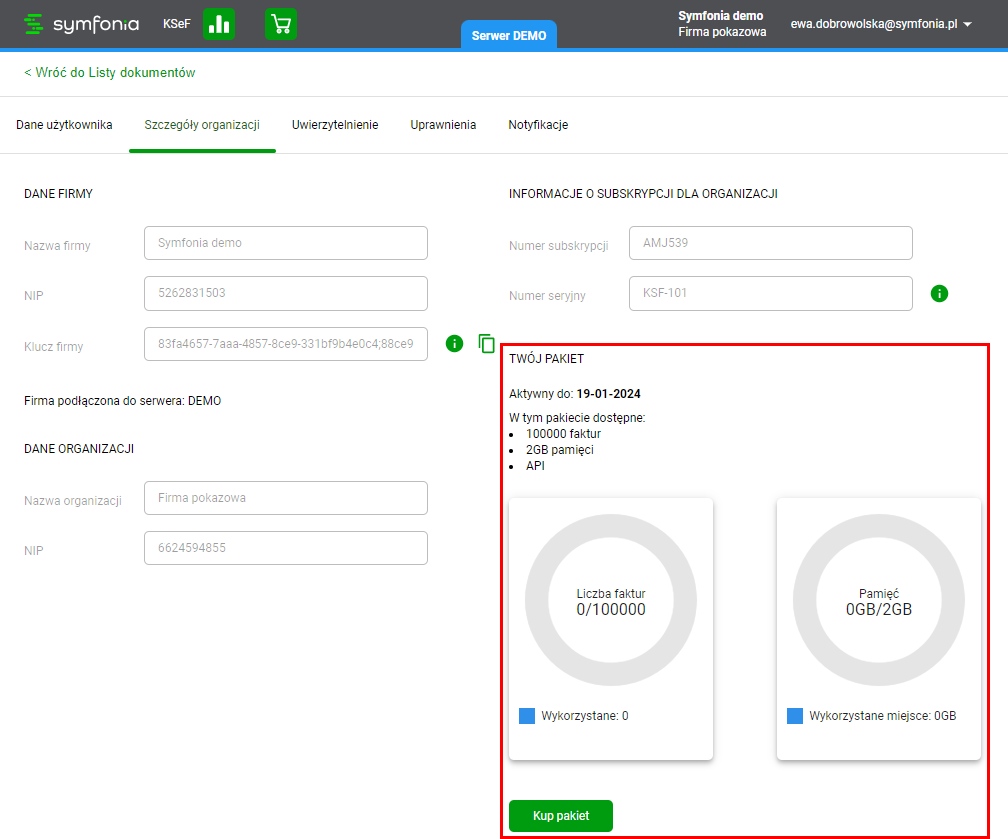
Task: Click 'Firma podłączona do serwera: DEMO' text
Action: click(123, 401)
